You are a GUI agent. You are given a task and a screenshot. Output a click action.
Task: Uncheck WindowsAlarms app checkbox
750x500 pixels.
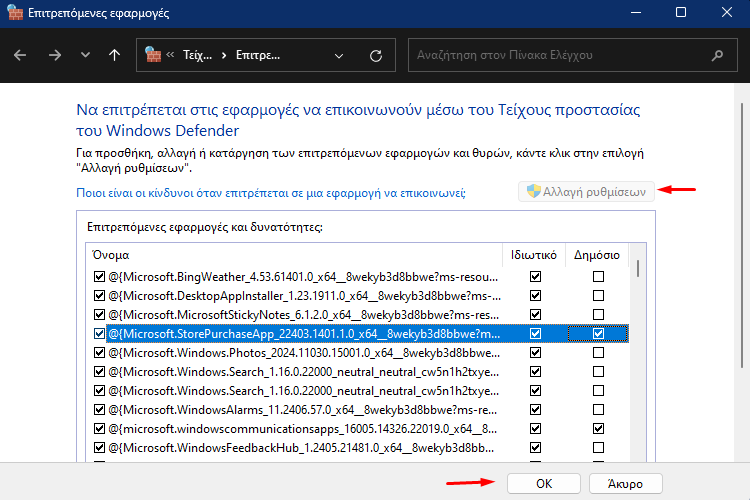tap(99, 410)
